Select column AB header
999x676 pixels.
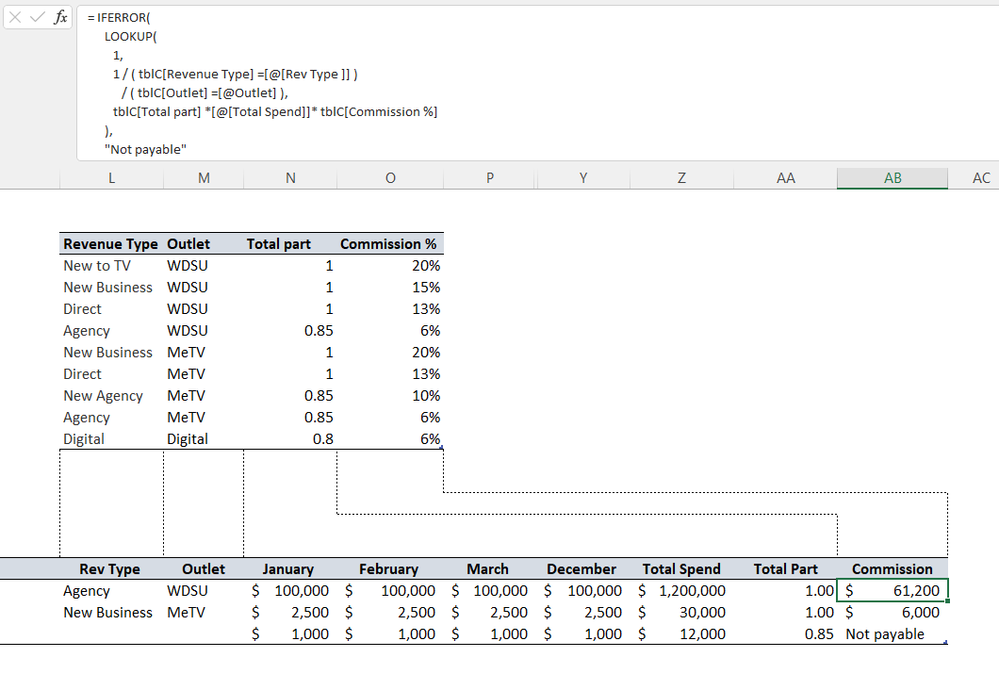point(893,178)
